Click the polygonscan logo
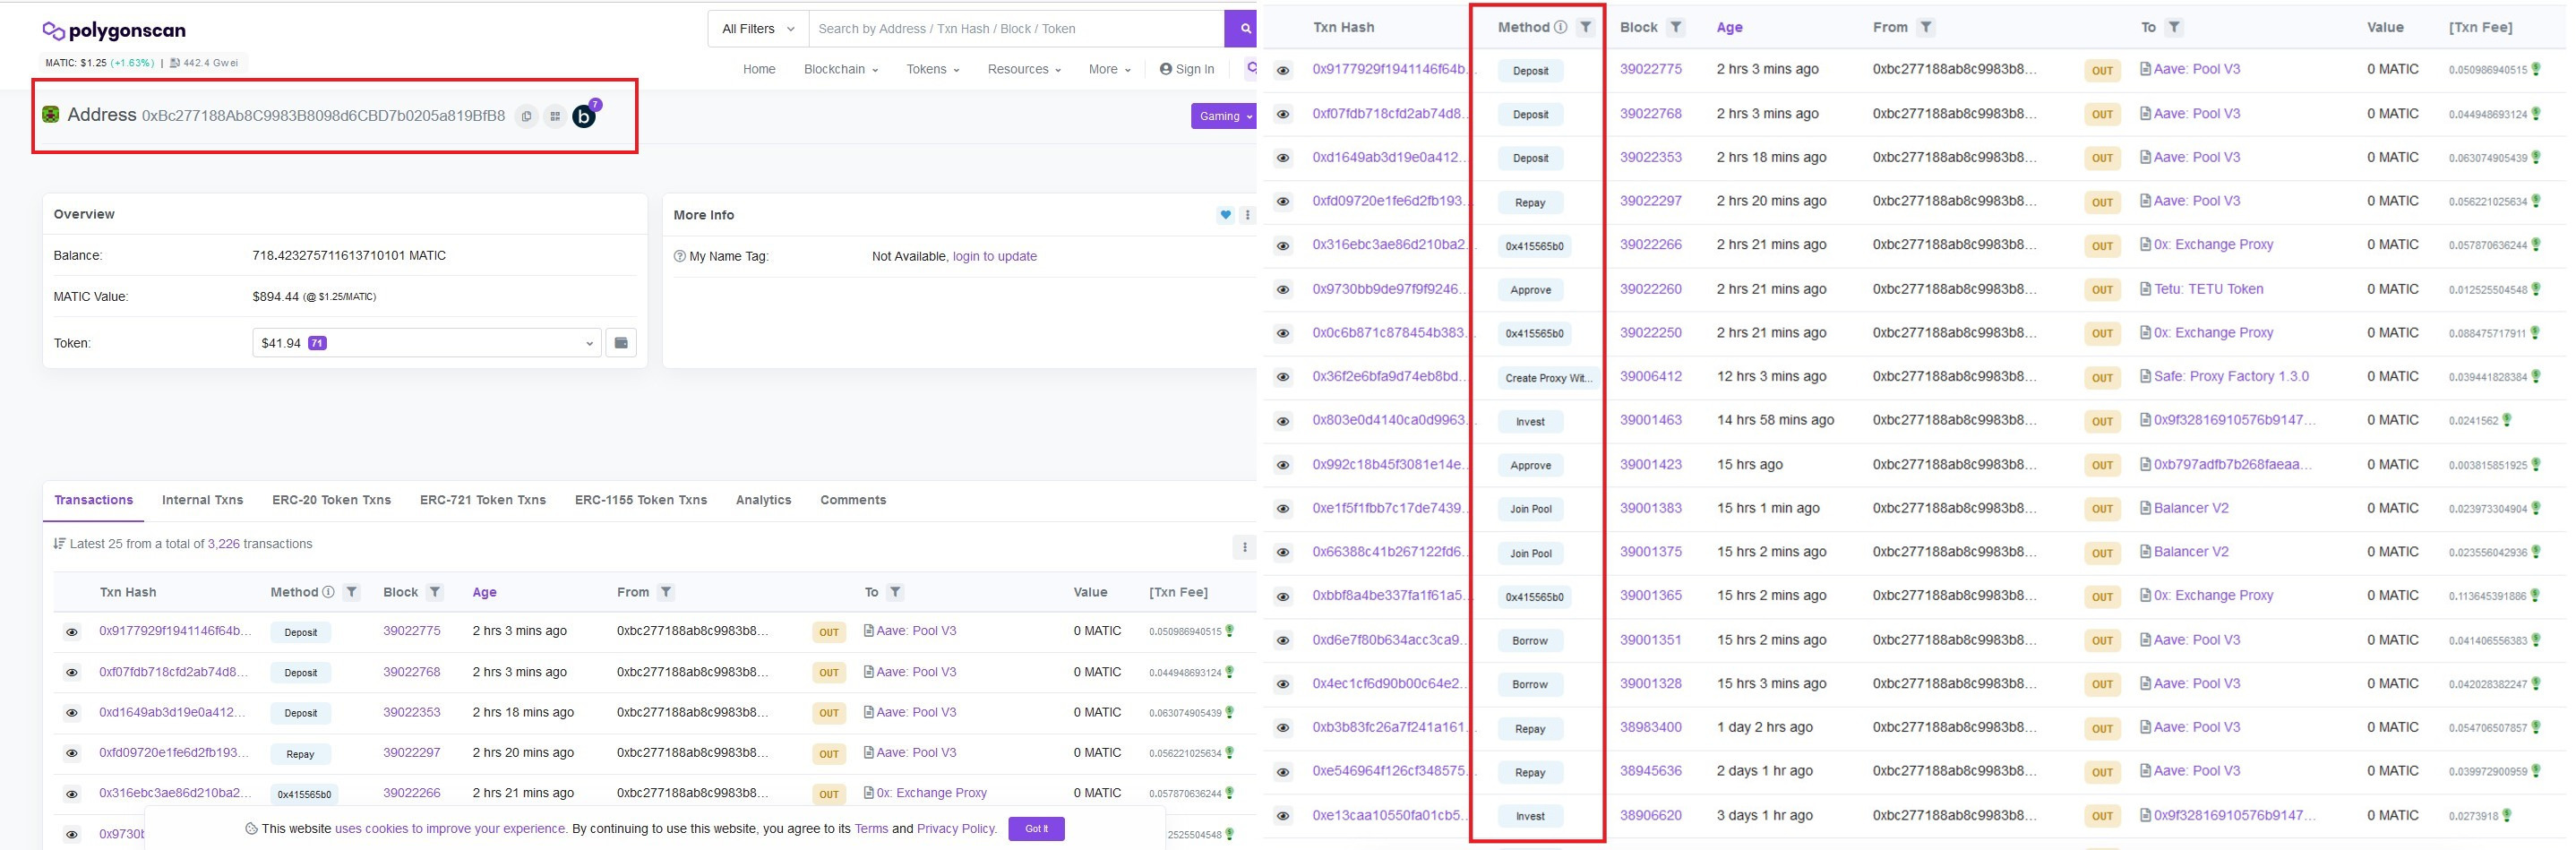The image size is (2576, 850). click(x=114, y=31)
